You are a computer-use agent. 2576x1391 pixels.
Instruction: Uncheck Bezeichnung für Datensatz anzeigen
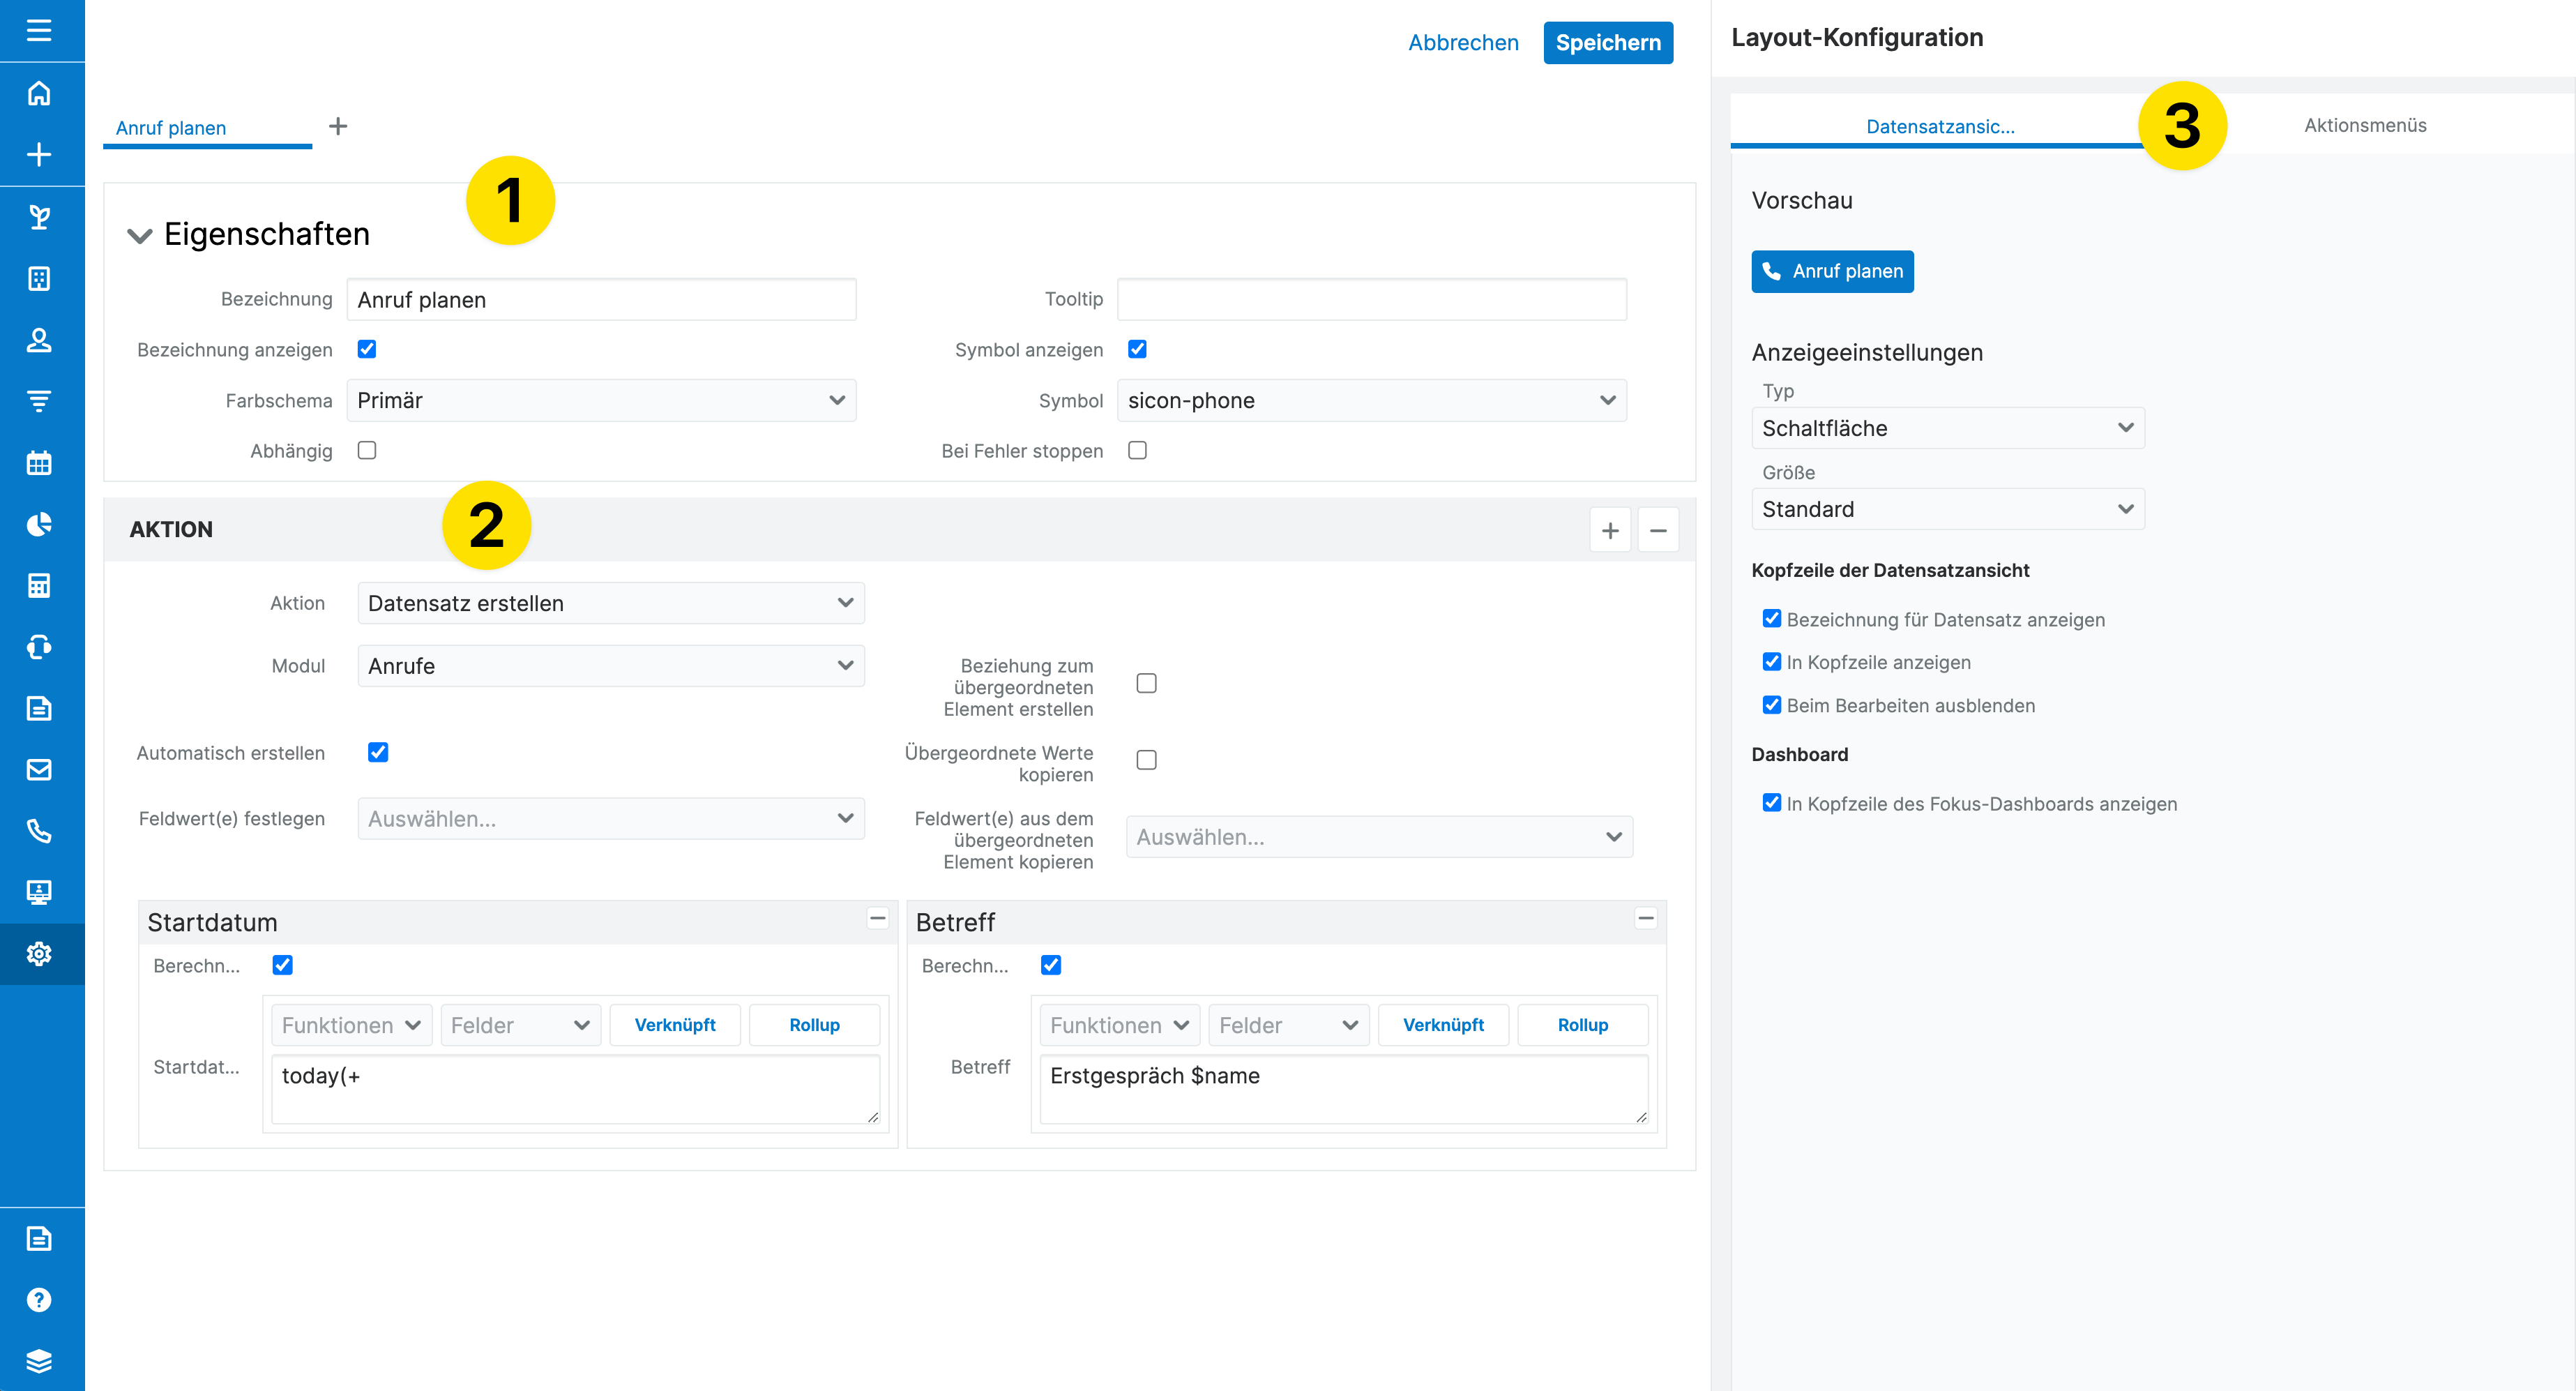point(1772,618)
